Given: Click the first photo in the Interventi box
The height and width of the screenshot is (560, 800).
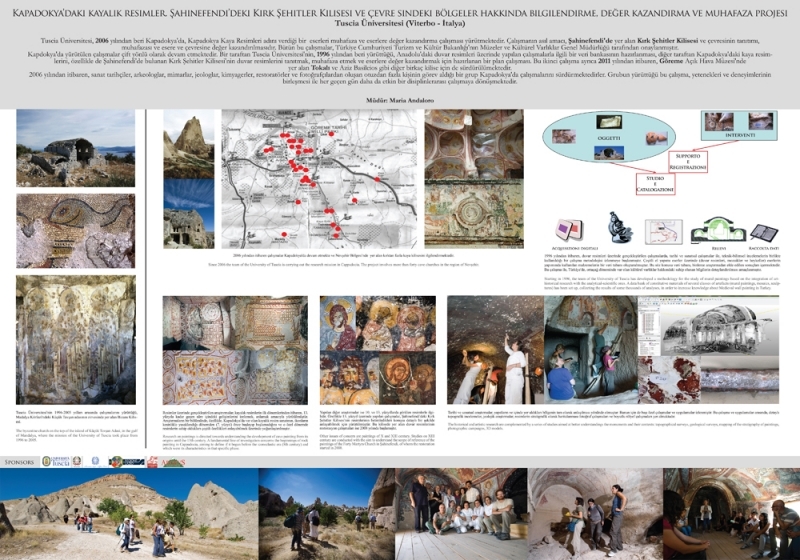Looking at the screenshot, I should pyautogui.click(x=719, y=122).
